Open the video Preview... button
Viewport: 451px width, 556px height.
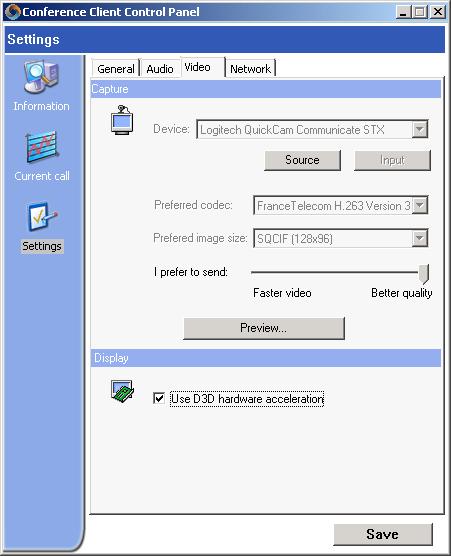(263, 328)
